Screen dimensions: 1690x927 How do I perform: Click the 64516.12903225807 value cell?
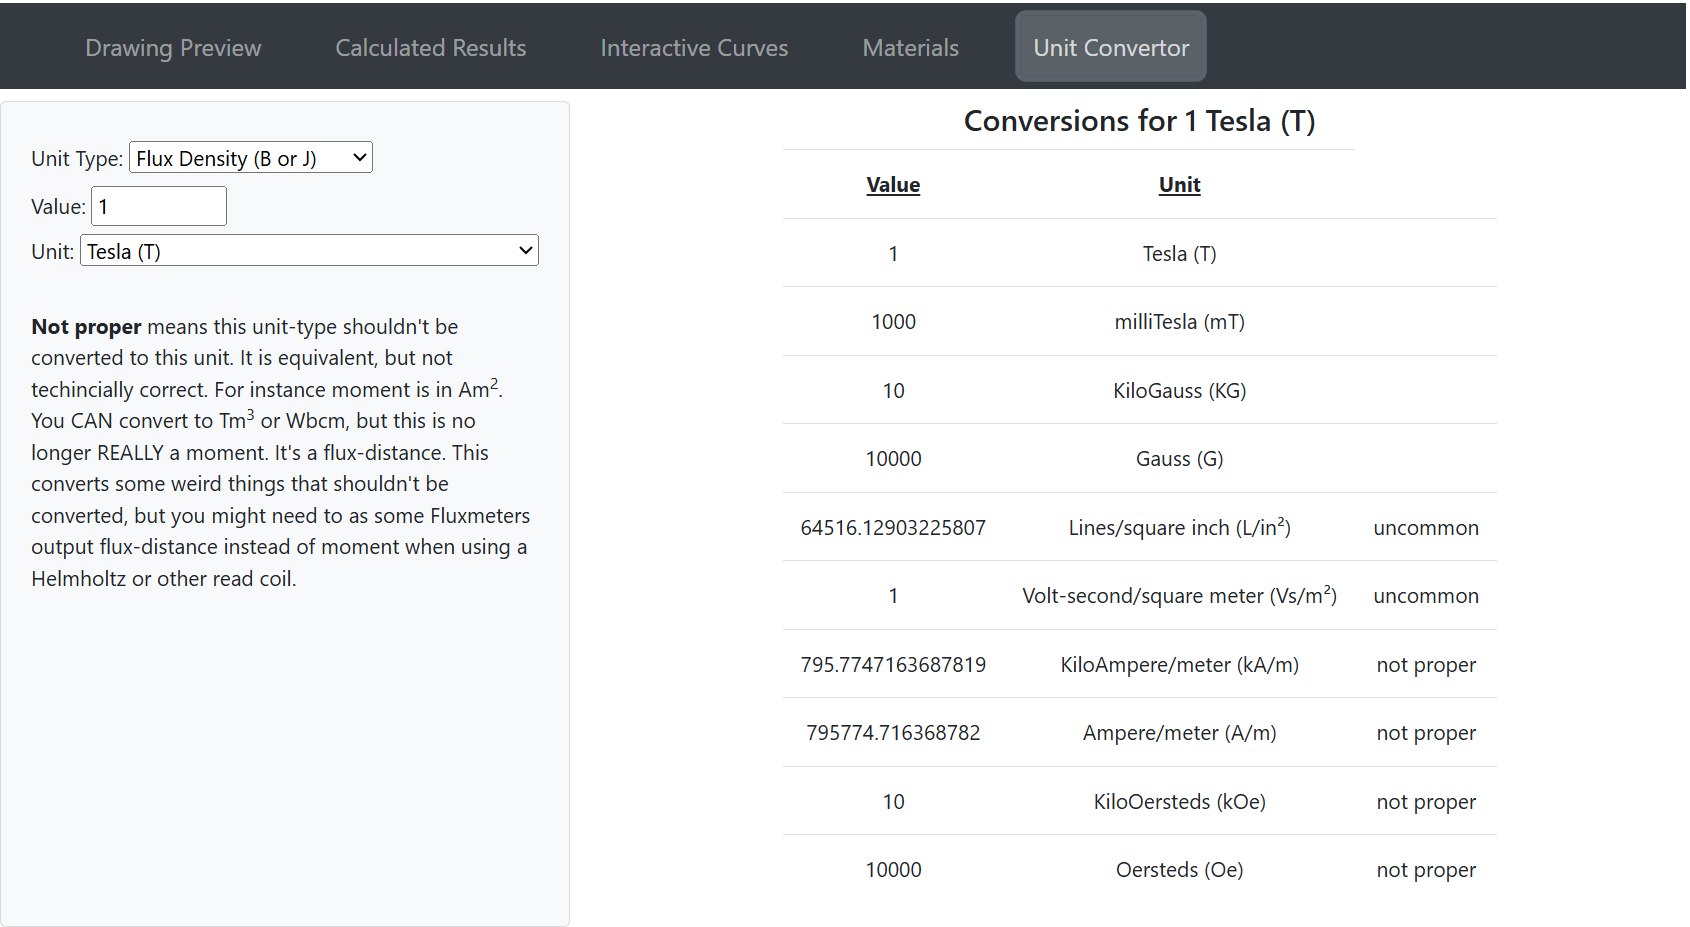(893, 528)
